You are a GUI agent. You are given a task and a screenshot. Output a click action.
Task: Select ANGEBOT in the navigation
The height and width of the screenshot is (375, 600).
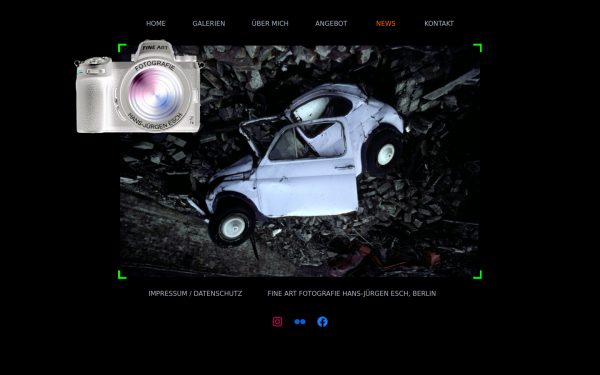pos(331,24)
